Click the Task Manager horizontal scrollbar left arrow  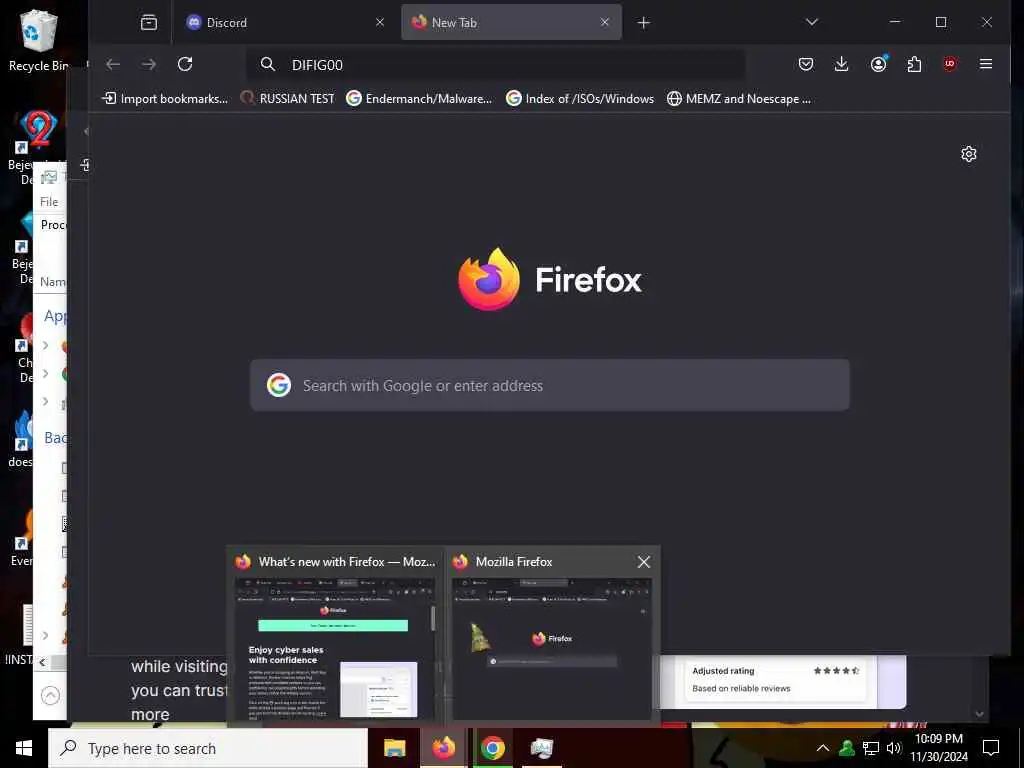tap(42, 662)
